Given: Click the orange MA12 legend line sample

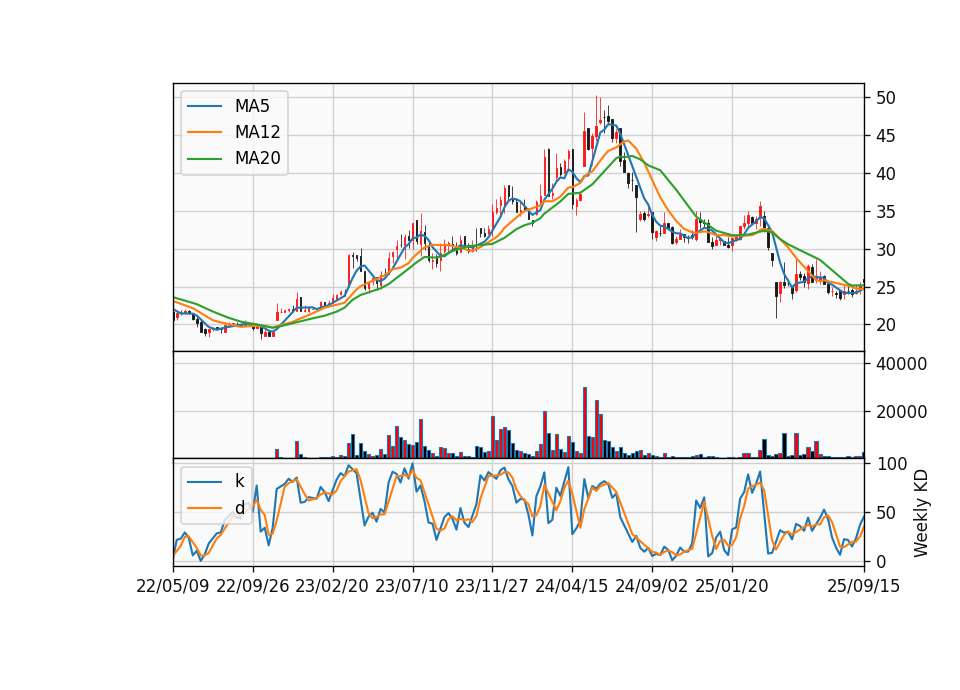Looking at the screenshot, I should [204, 132].
